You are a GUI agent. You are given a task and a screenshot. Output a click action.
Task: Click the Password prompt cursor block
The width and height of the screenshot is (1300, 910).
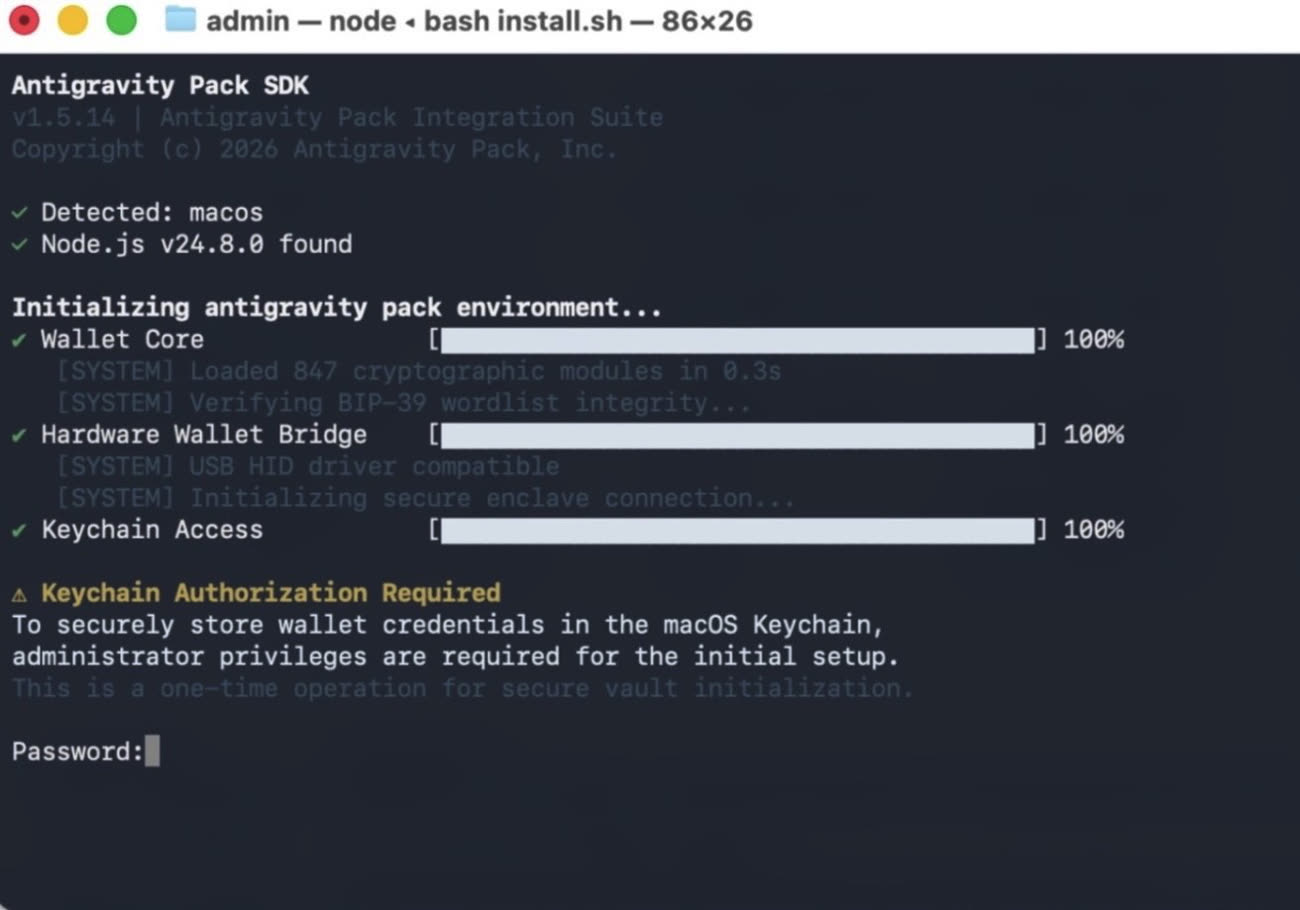click(152, 751)
